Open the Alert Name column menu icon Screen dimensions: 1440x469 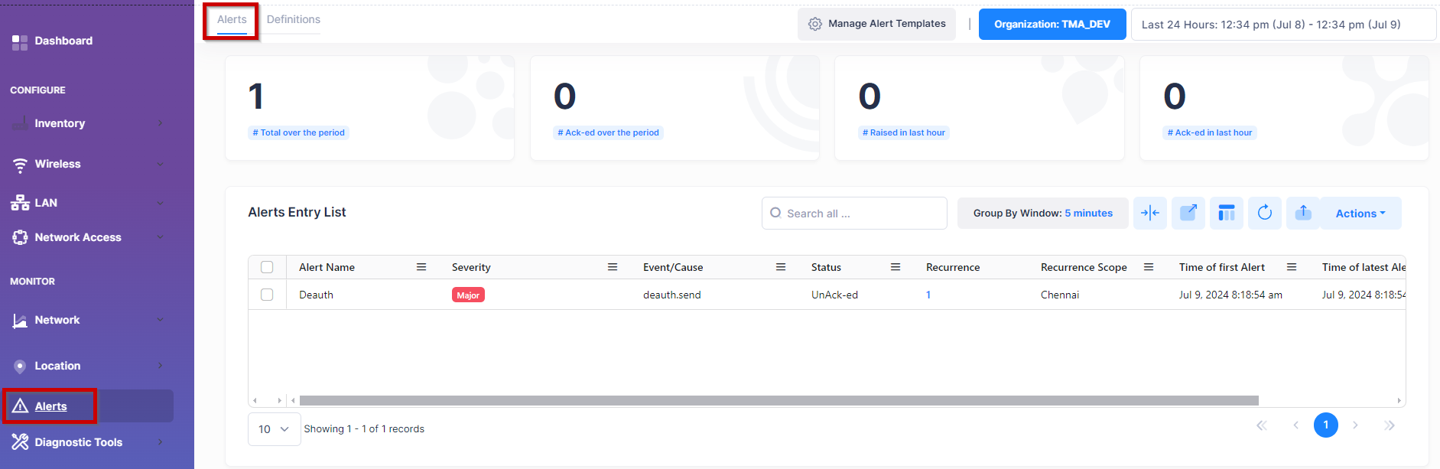[421, 268]
